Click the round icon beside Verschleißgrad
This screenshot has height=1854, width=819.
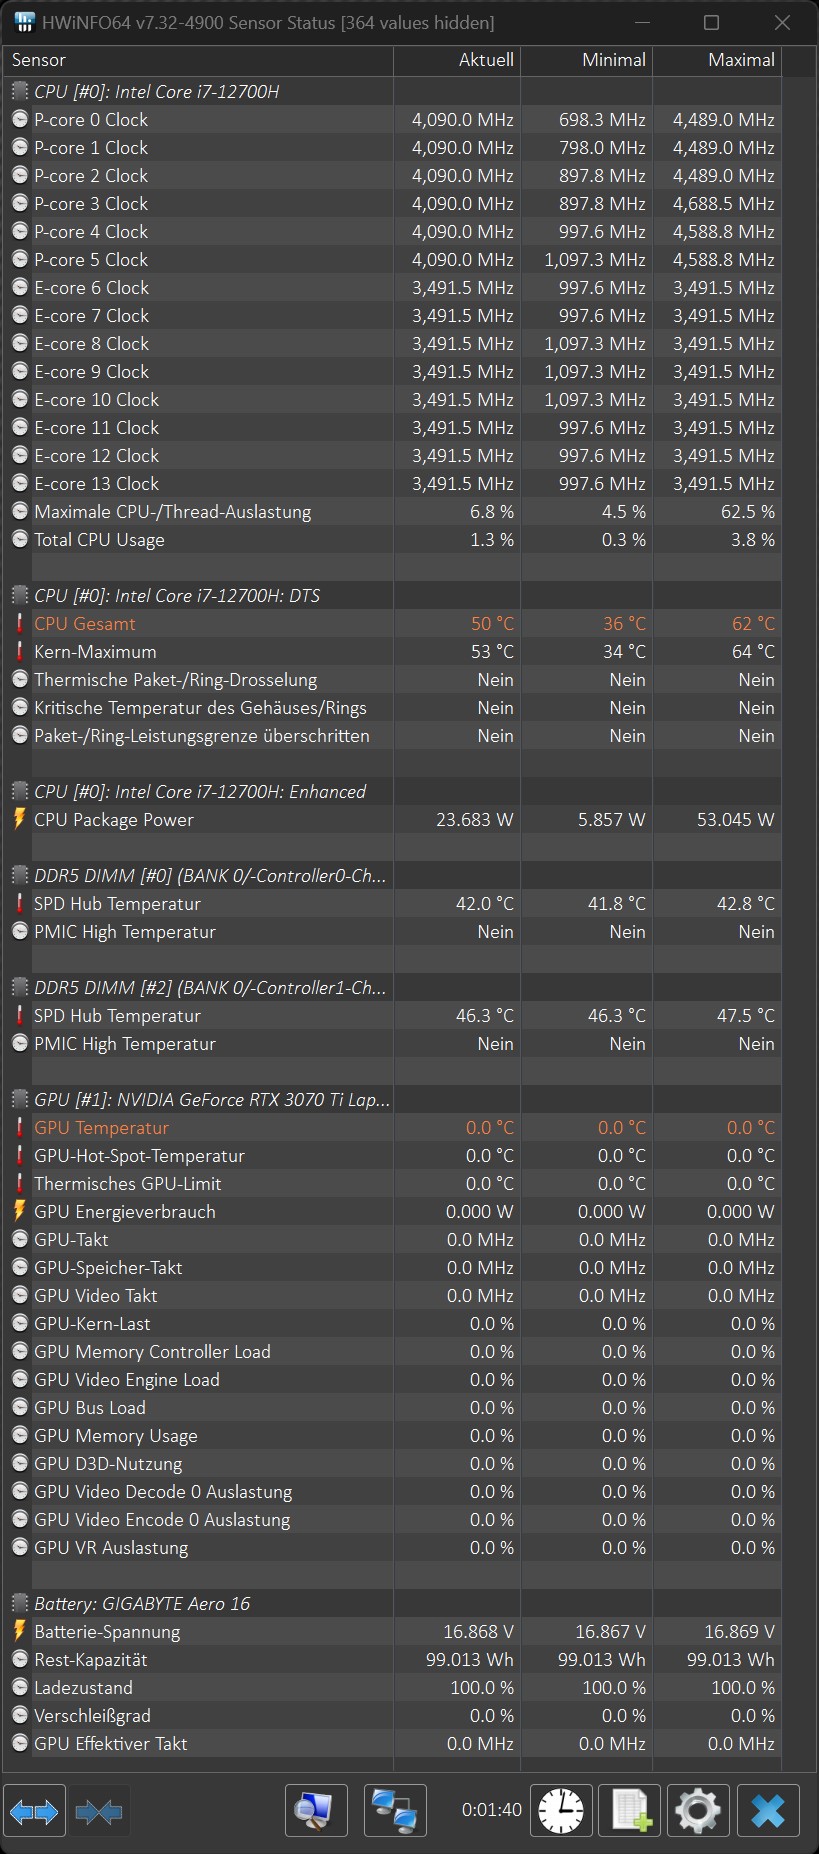tap(20, 1715)
